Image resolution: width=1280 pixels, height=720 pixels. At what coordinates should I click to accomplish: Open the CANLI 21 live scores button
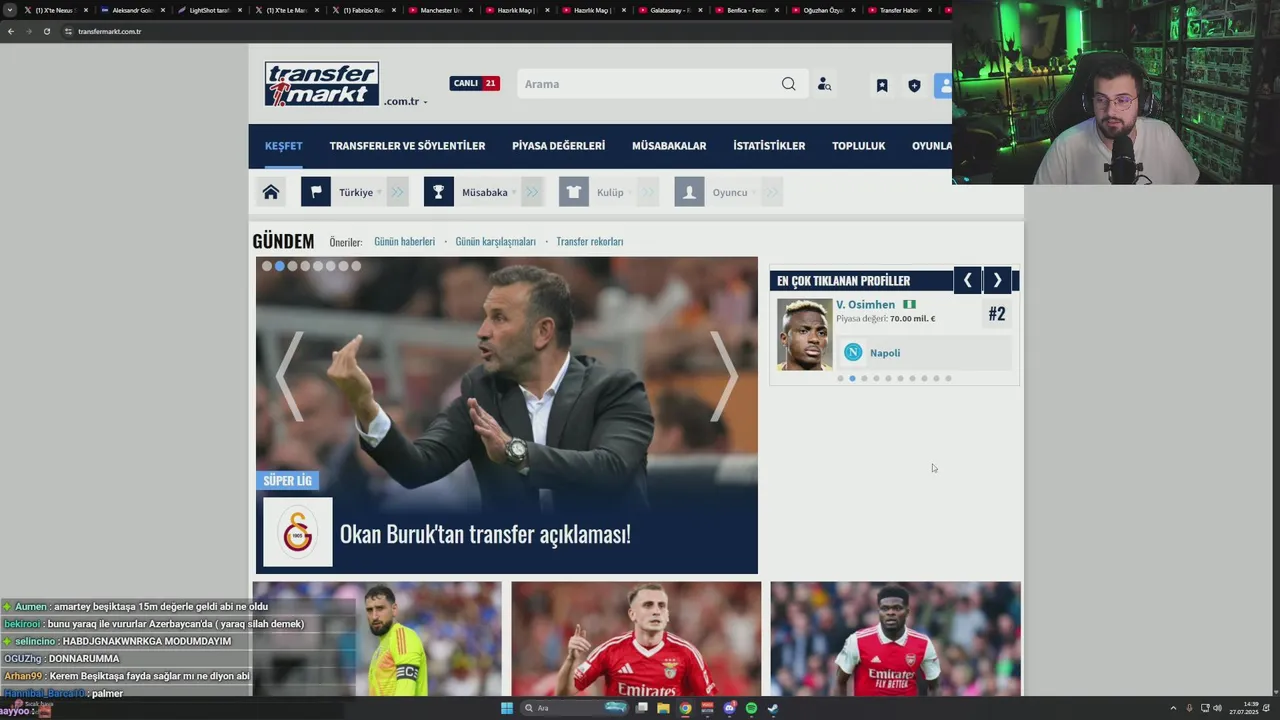coord(474,83)
